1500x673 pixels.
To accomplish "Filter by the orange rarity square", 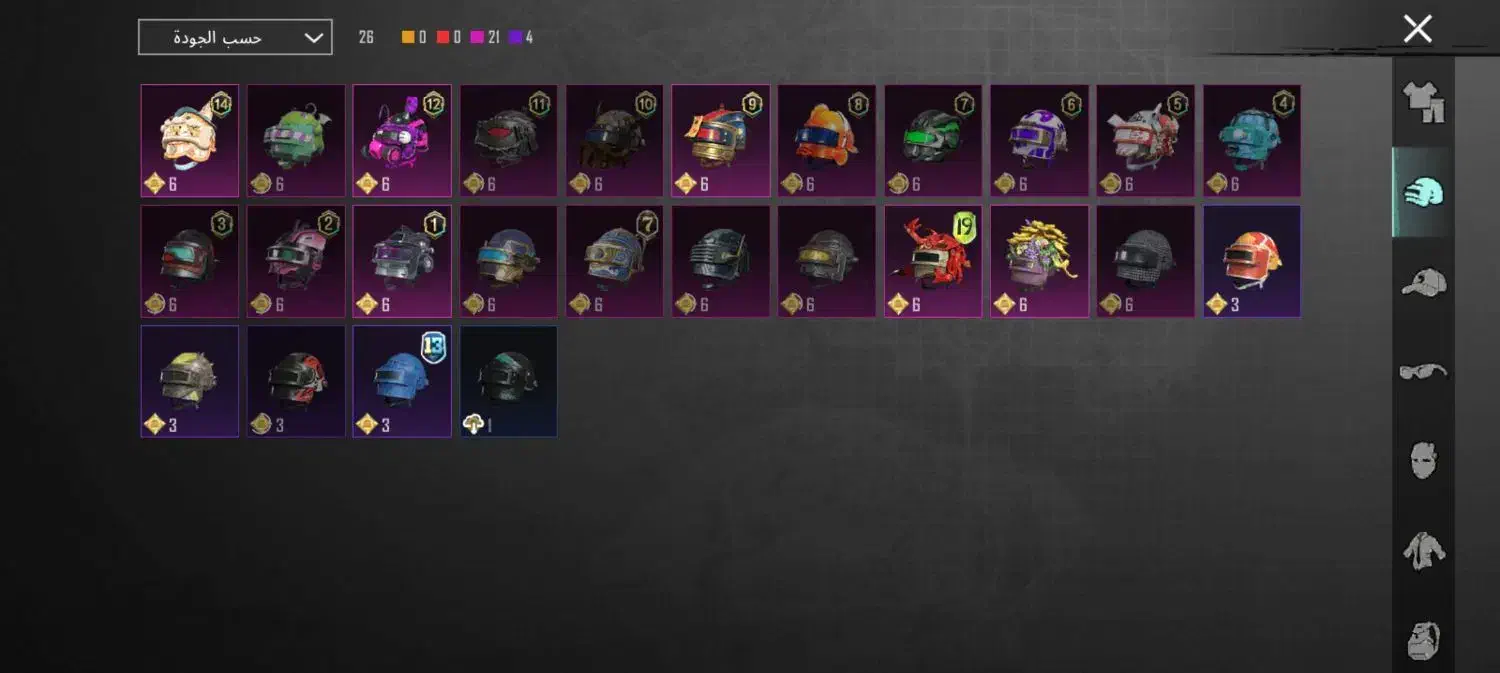I will click(x=408, y=38).
